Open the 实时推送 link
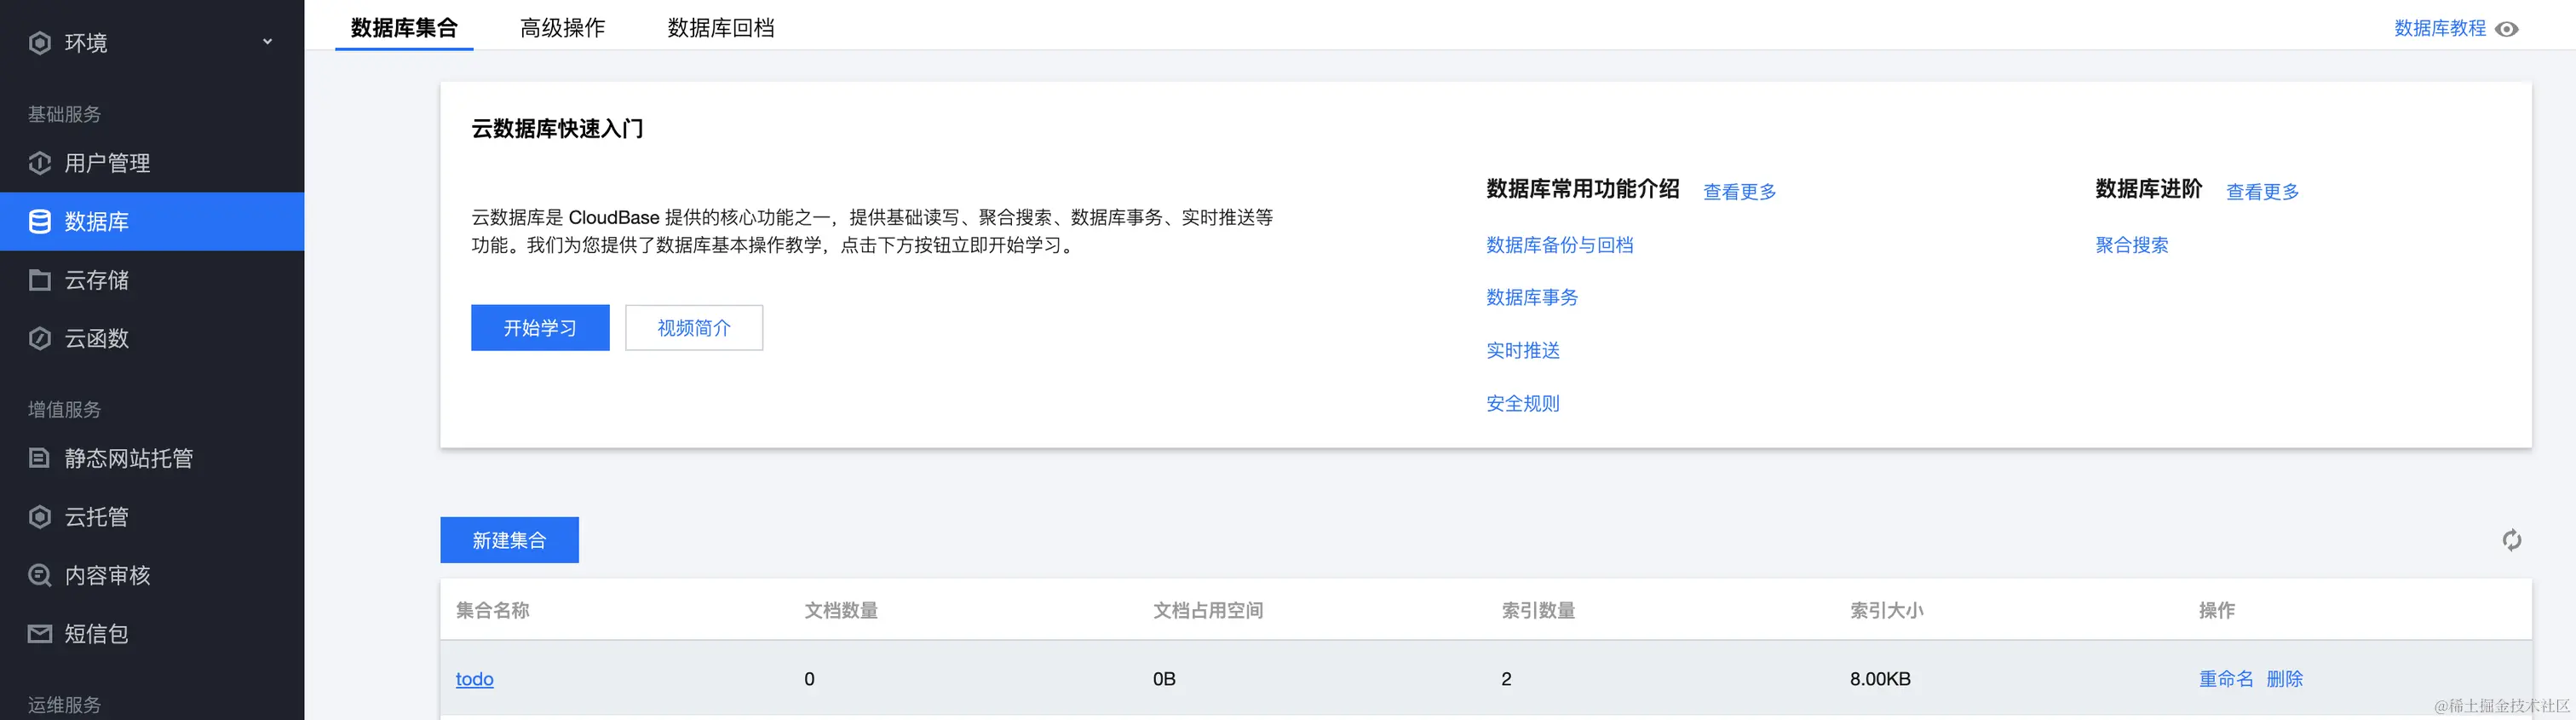The width and height of the screenshot is (2576, 720). 1523,350
